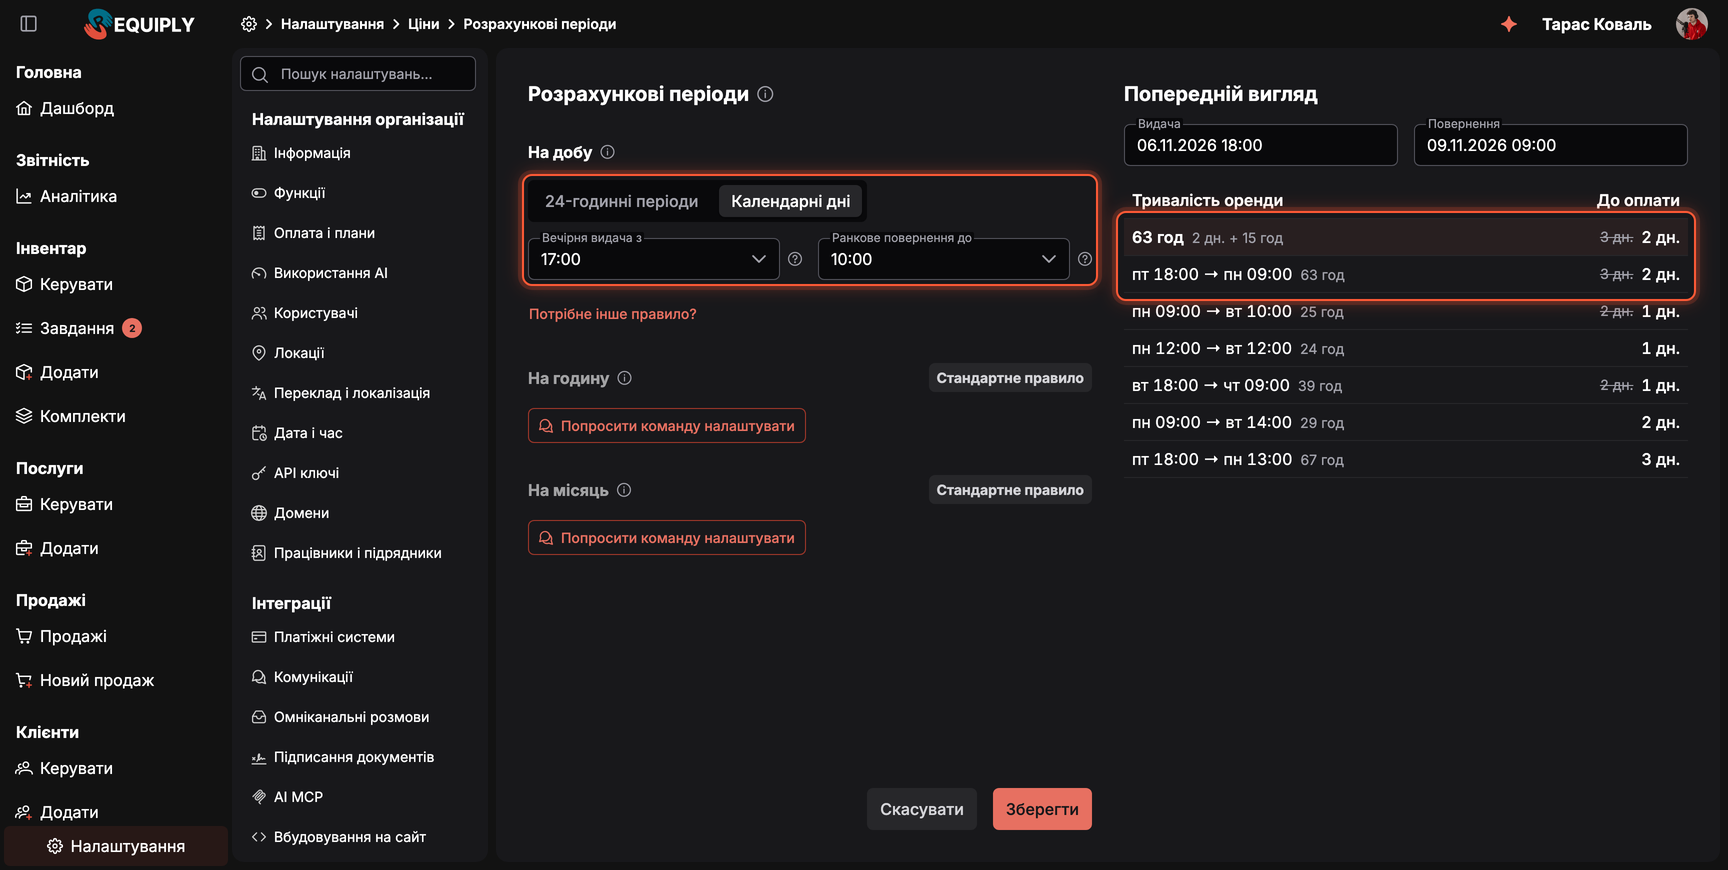Show info icon next to На місяць
The image size is (1728, 870).
coord(624,490)
